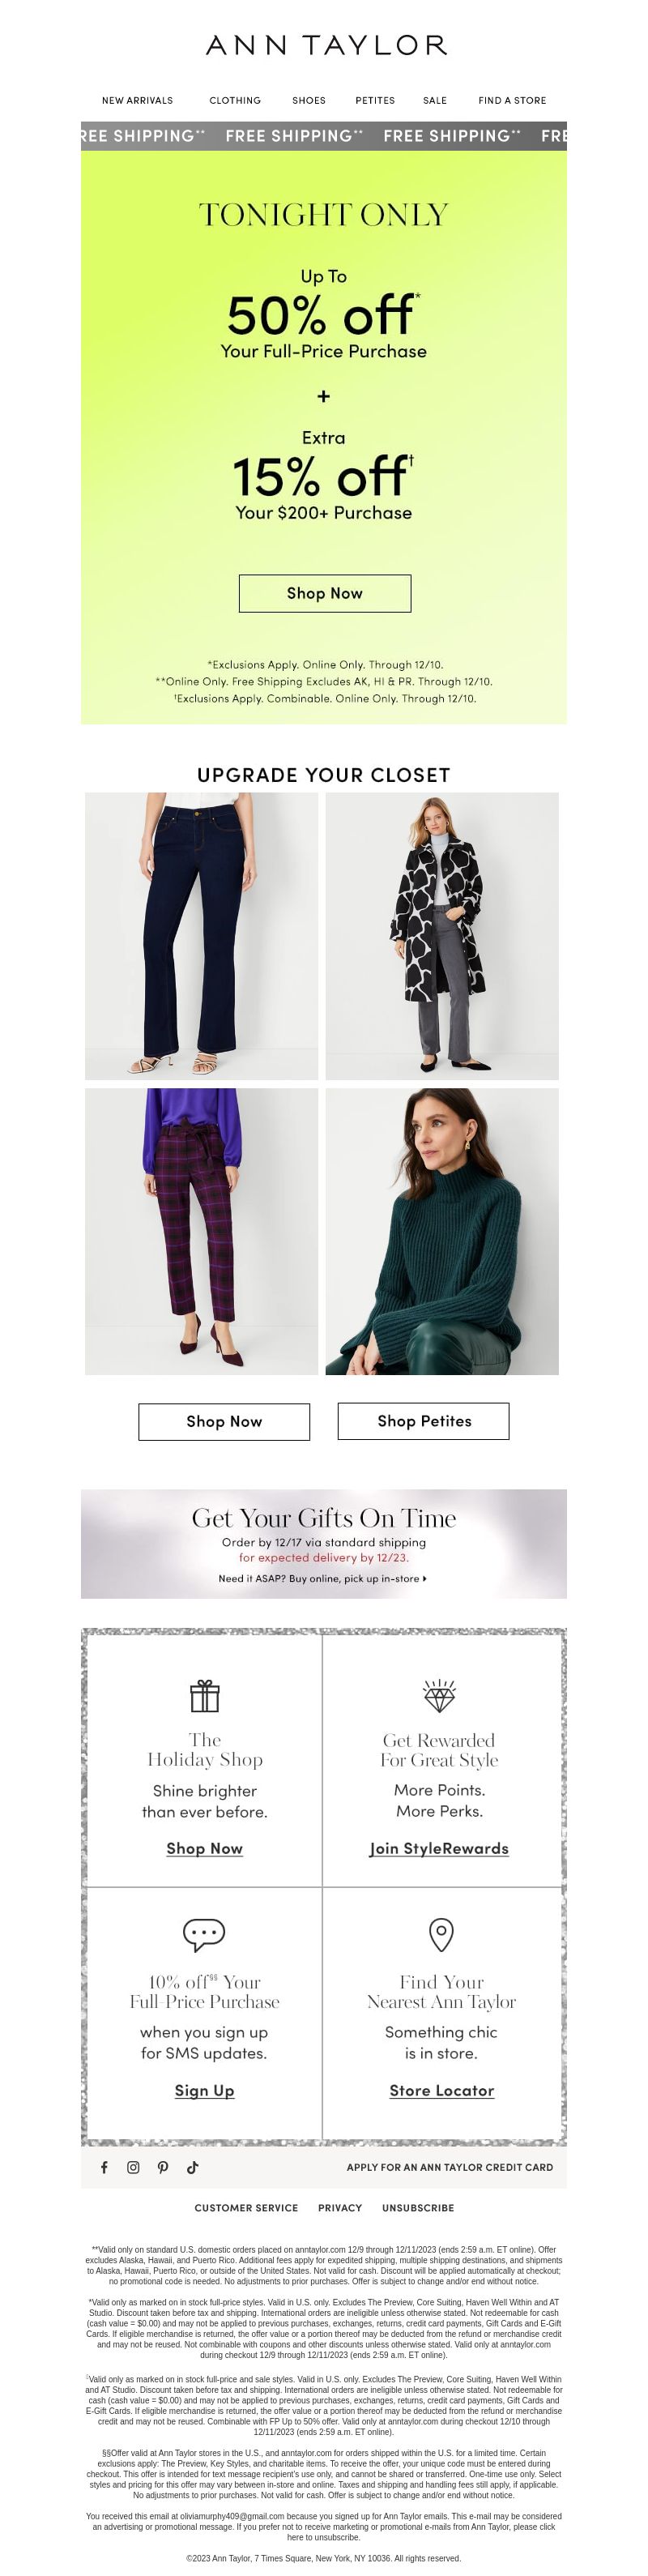Open the New Arrivals menu item
The image size is (648, 2576).
pos(137,100)
